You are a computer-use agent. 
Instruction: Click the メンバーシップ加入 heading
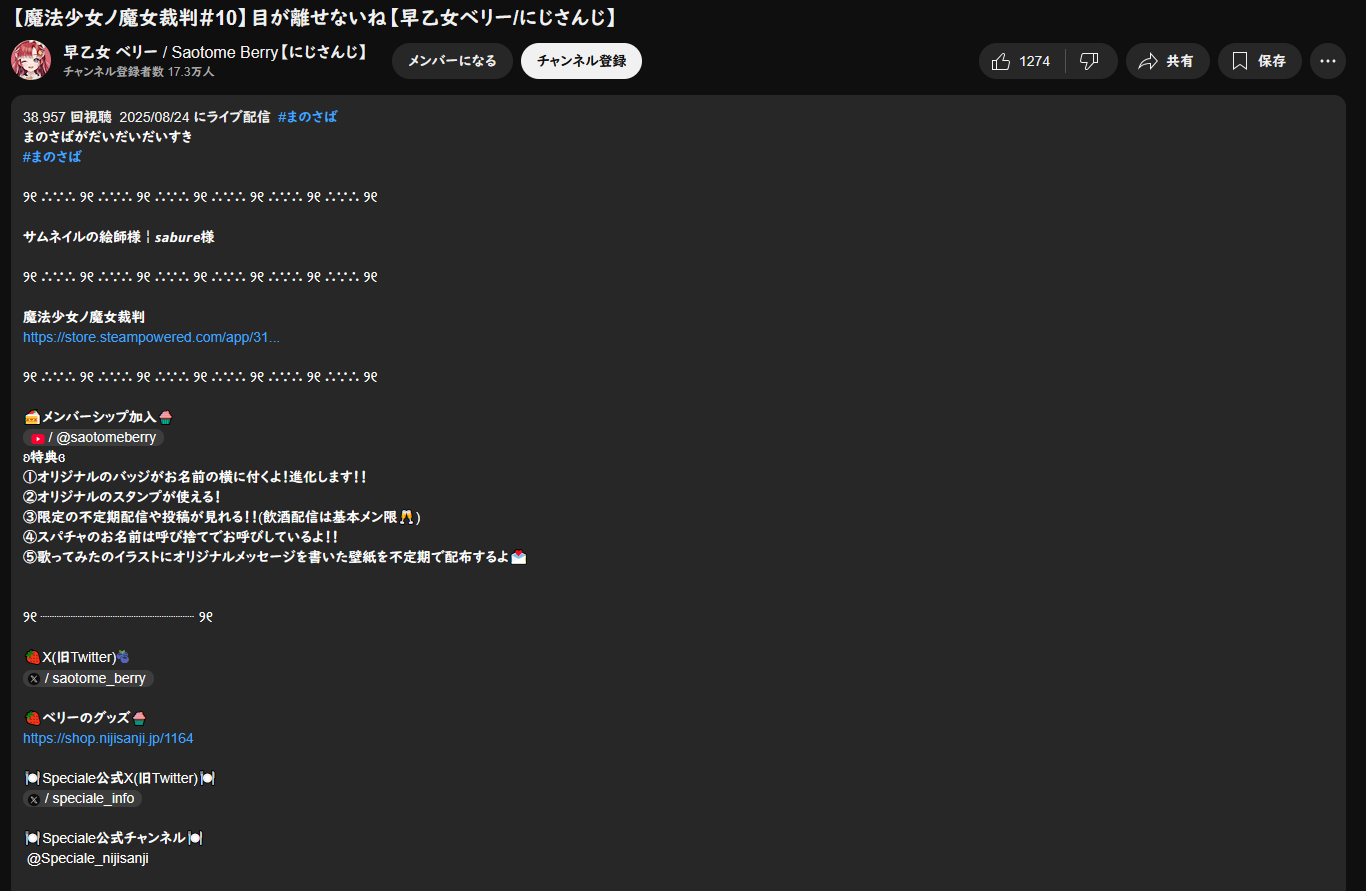click(98, 417)
